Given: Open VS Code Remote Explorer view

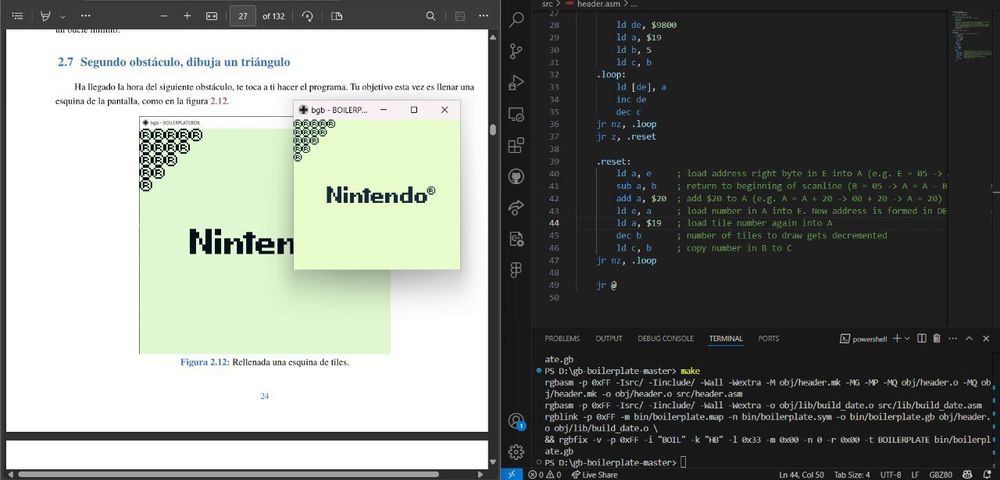Looking at the screenshot, I should 516,115.
